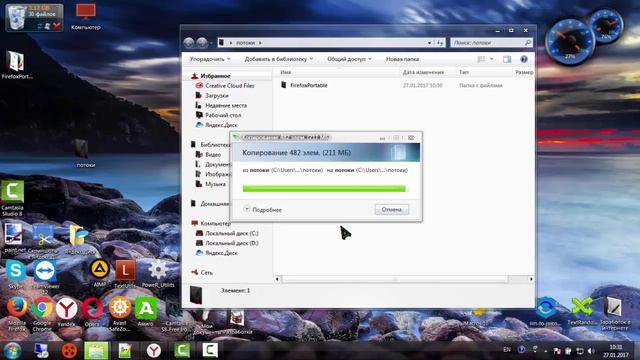Select the FirefoxPort... desktop icon
The width and height of the screenshot is (640, 360).
pos(16,65)
